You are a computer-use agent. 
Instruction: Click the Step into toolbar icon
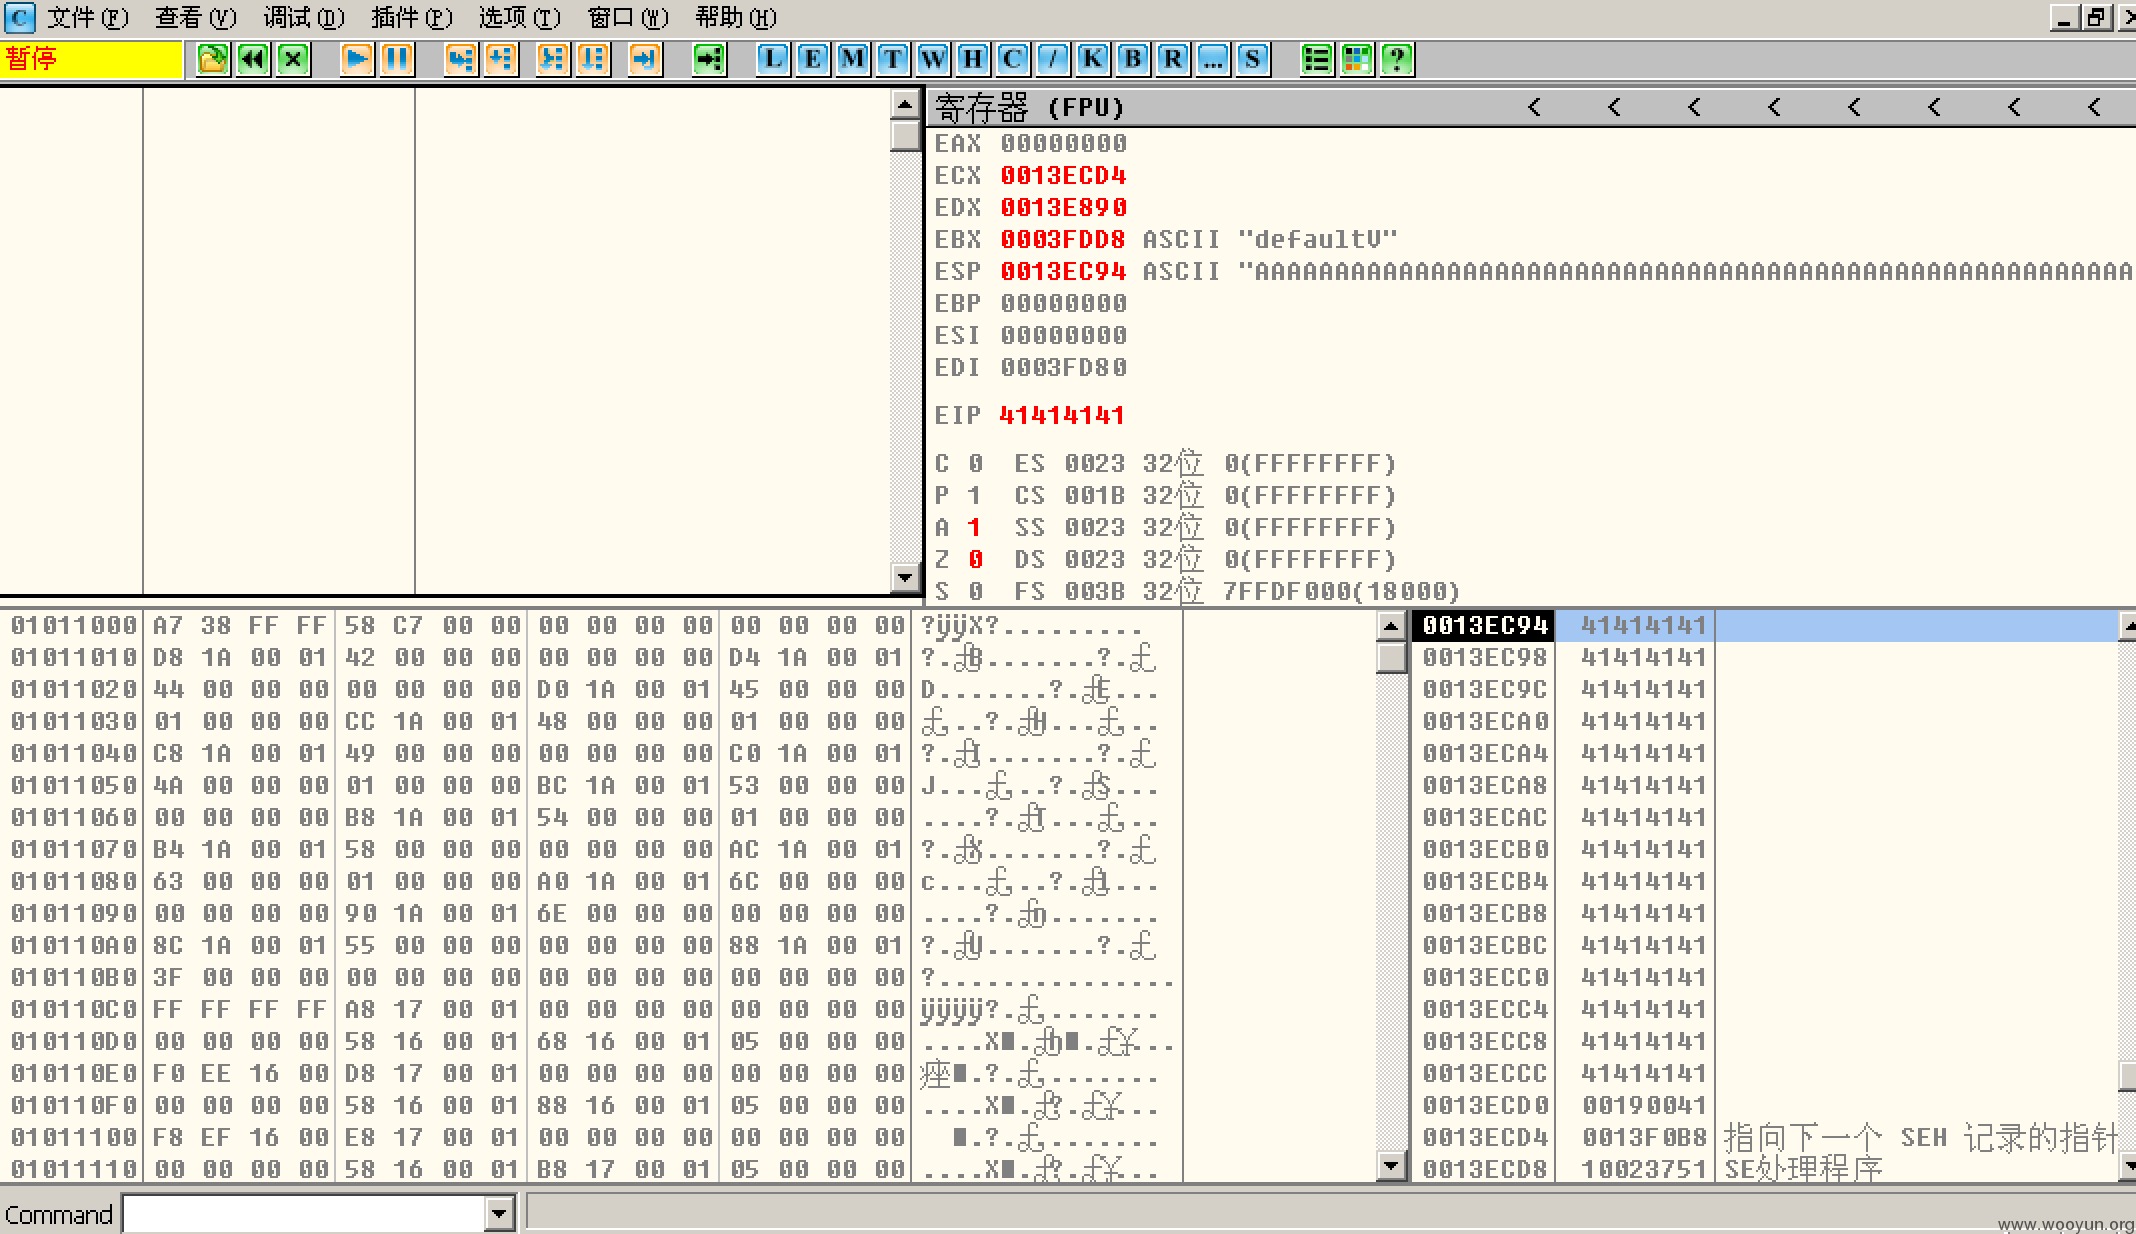461,59
